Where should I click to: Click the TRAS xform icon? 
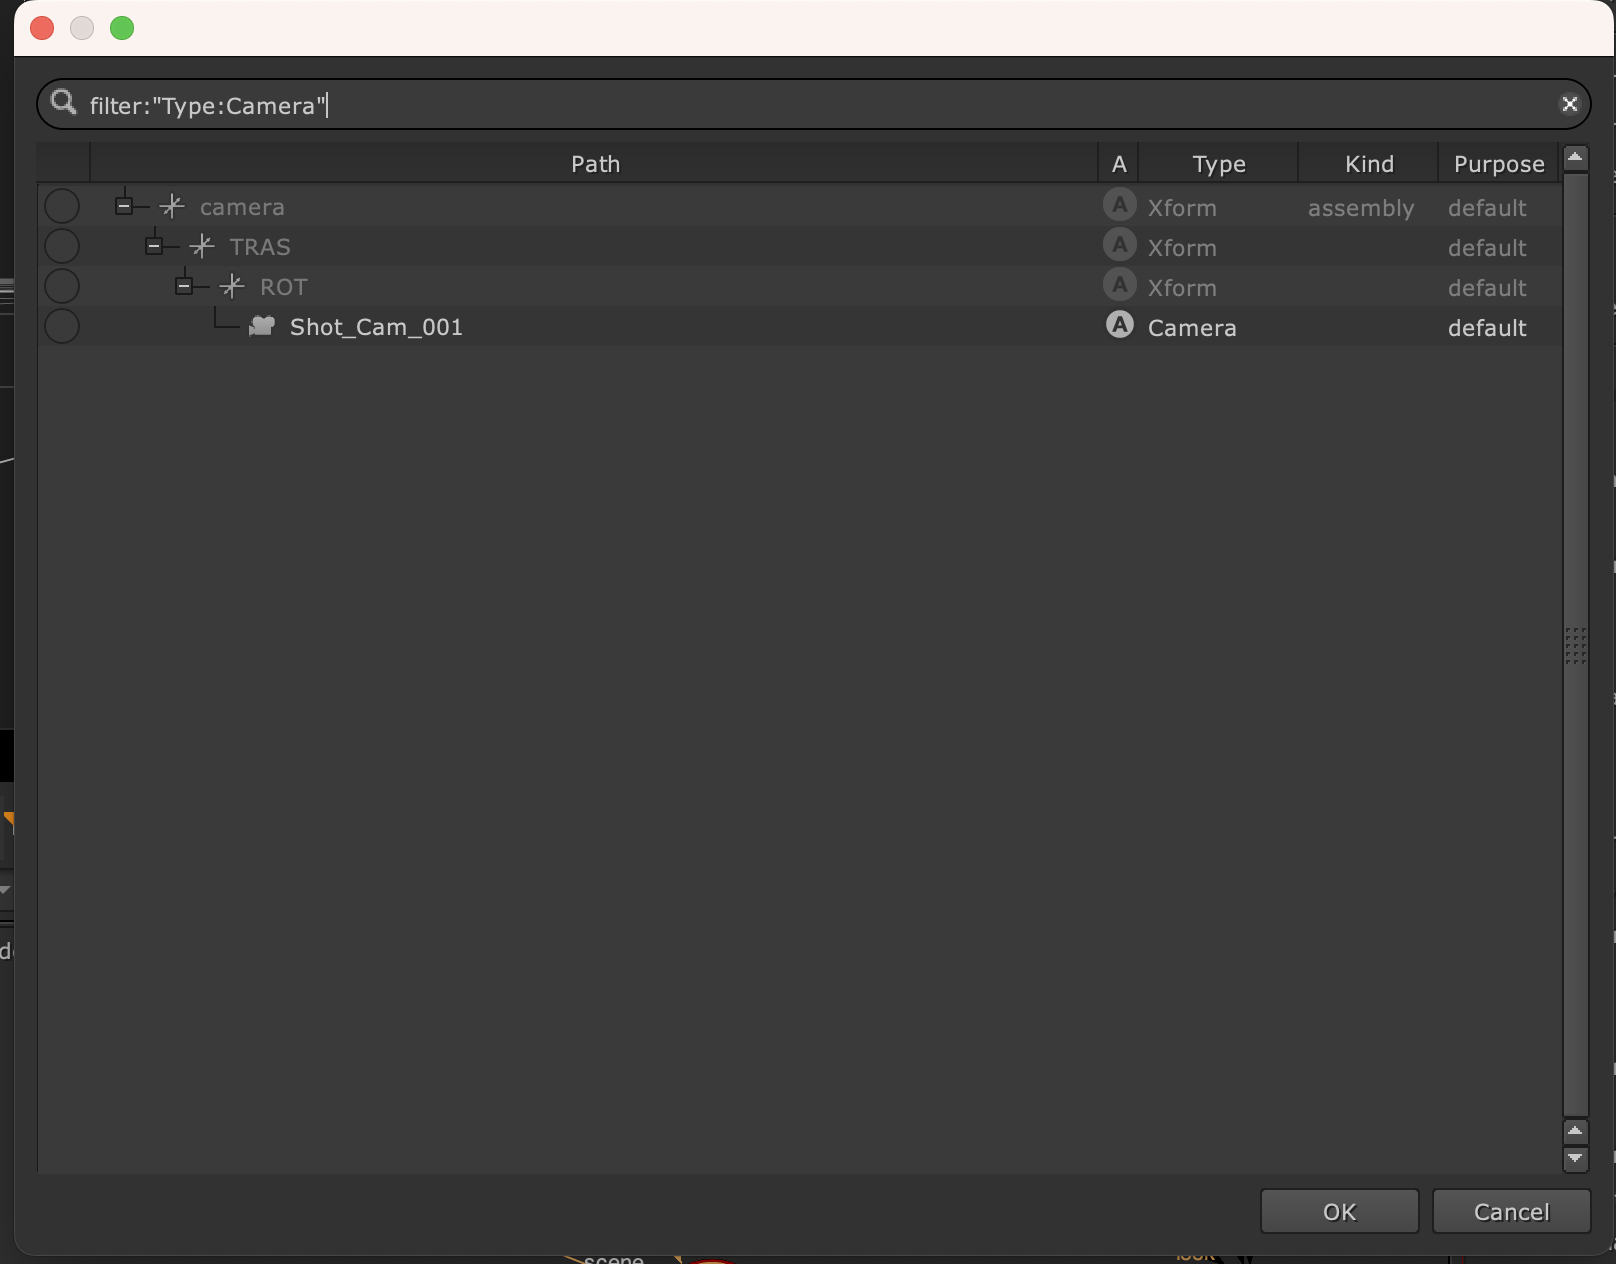(202, 247)
